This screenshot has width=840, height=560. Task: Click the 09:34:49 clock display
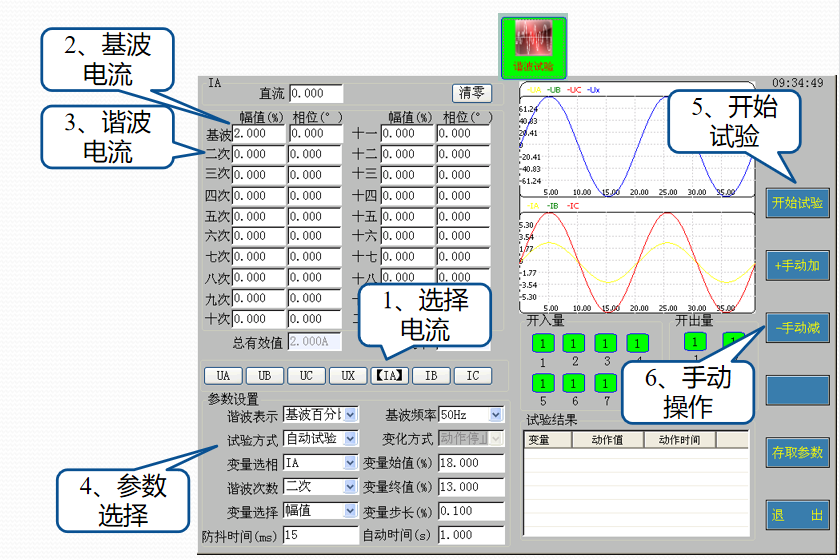(797, 83)
